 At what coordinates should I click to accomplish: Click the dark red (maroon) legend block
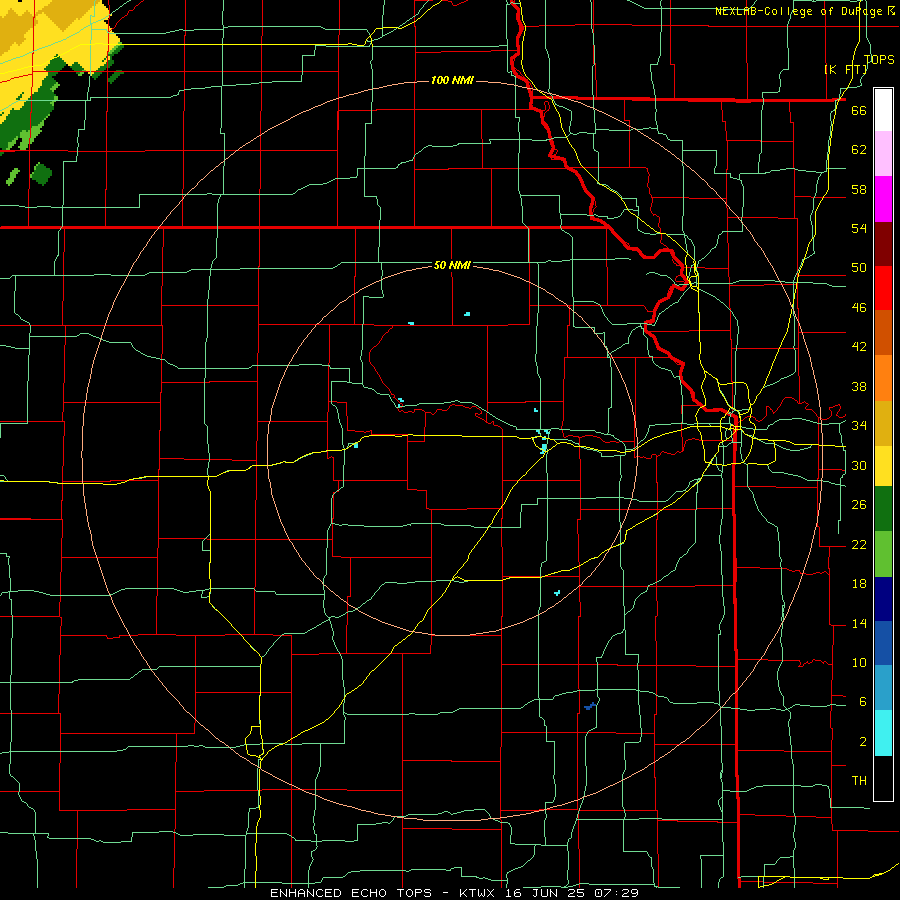click(x=883, y=244)
